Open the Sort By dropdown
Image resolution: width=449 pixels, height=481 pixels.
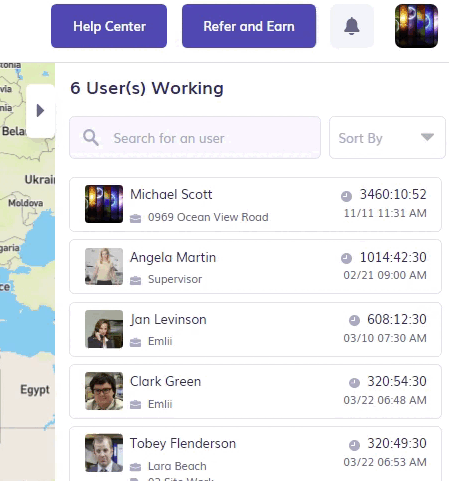pyautogui.click(x=387, y=138)
